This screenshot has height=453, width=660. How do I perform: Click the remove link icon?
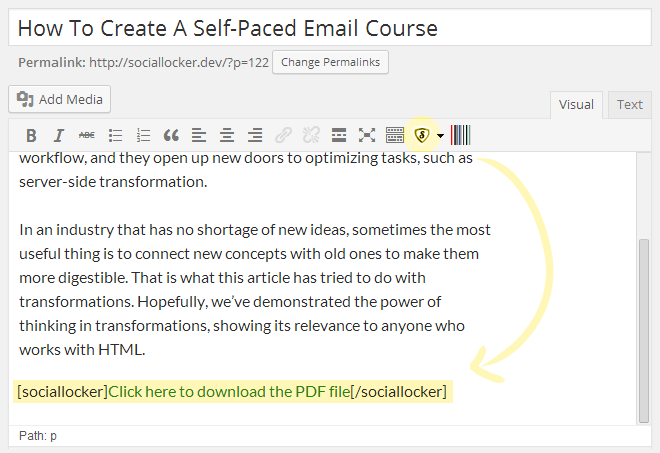coord(311,135)
